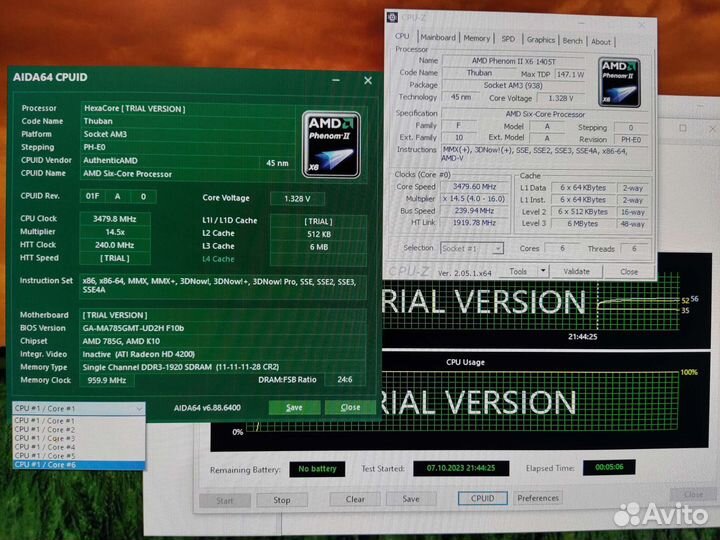720x540 pixels.
Task: Click the Validate button in CPU-Z
Action: pos(576,271)
